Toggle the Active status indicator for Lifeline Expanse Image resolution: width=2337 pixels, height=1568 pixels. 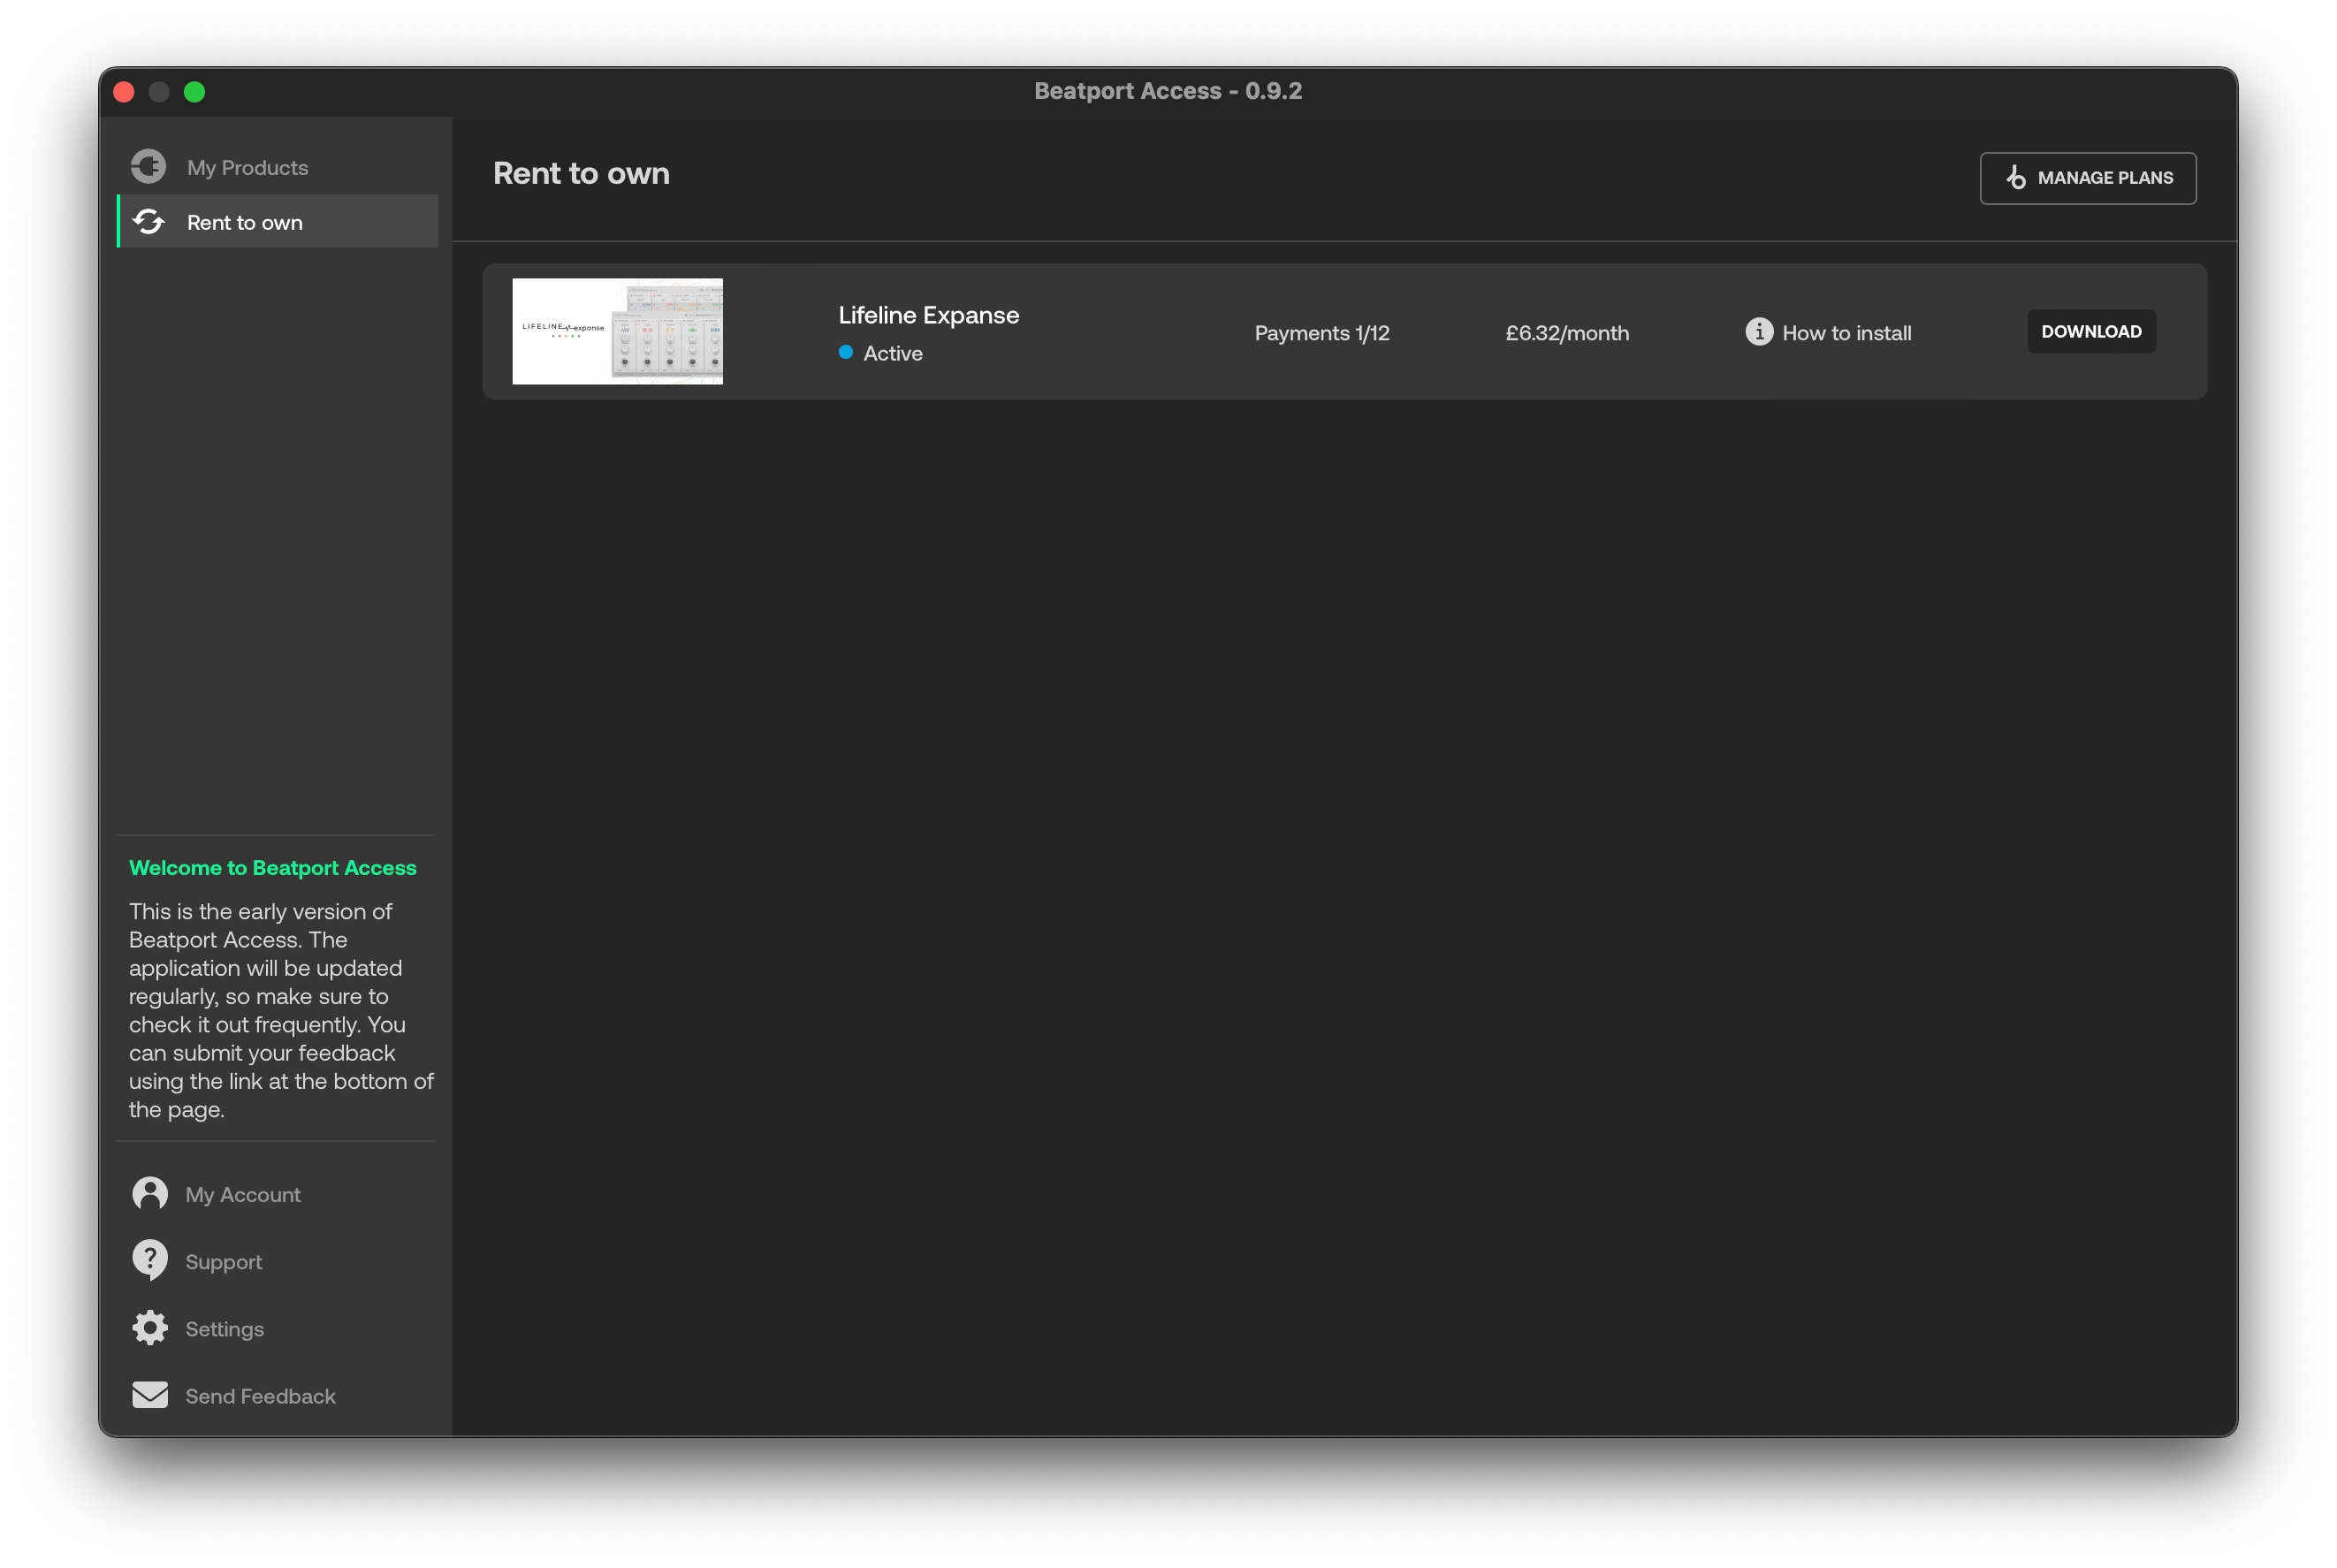click(847, 352)
